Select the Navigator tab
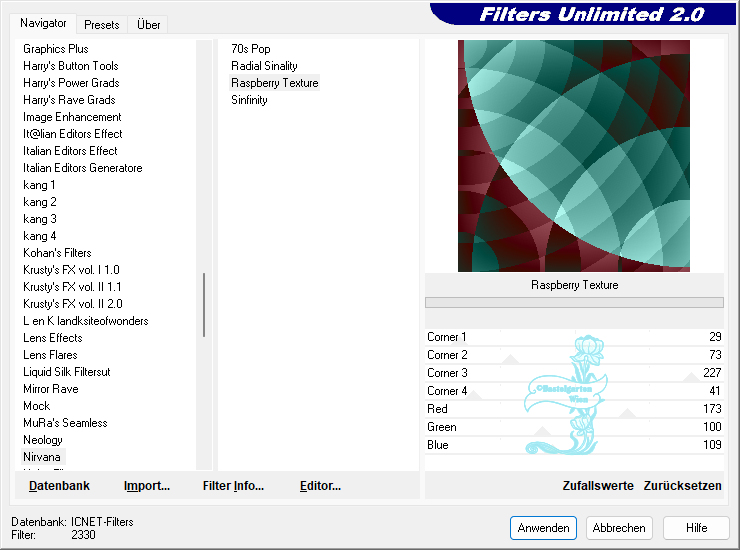This screenshot has height=550, width=740. [44, 23]
